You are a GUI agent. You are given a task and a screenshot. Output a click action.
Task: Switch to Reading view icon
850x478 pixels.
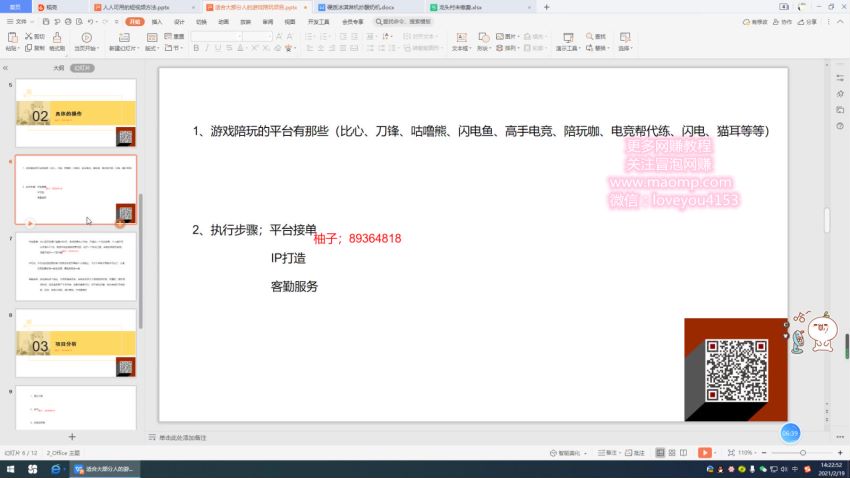[684, 453]
